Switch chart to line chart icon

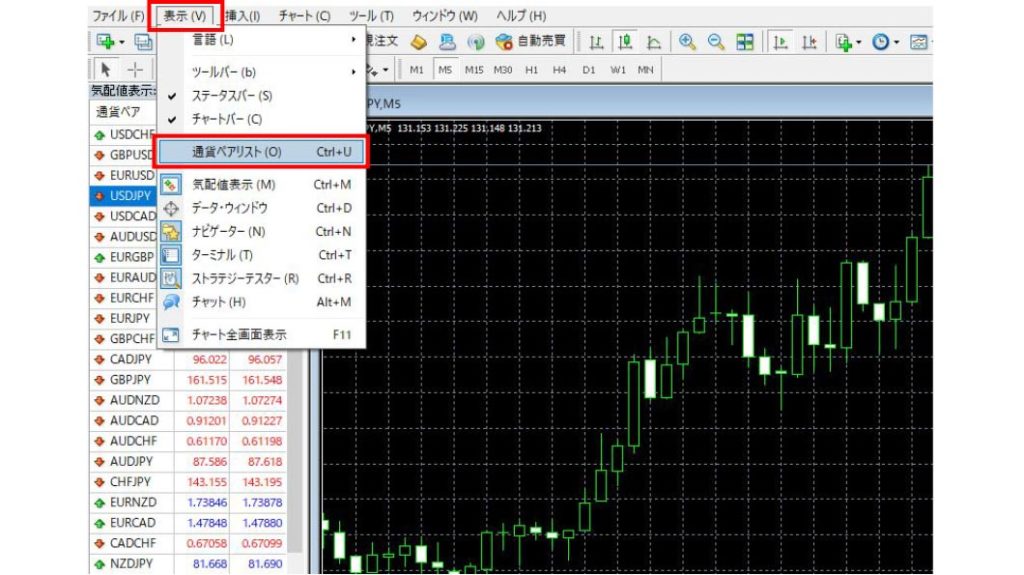tap(654, 42)
